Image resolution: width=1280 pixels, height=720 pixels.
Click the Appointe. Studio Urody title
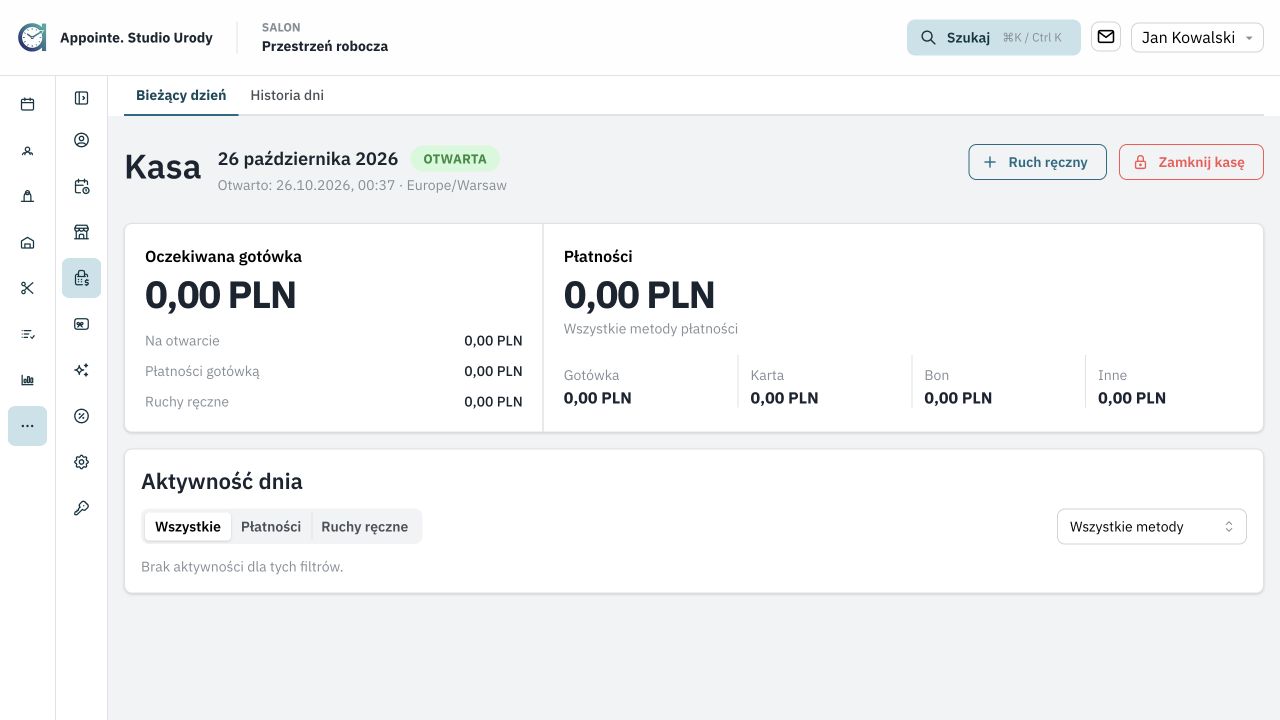tap(136, 38)
